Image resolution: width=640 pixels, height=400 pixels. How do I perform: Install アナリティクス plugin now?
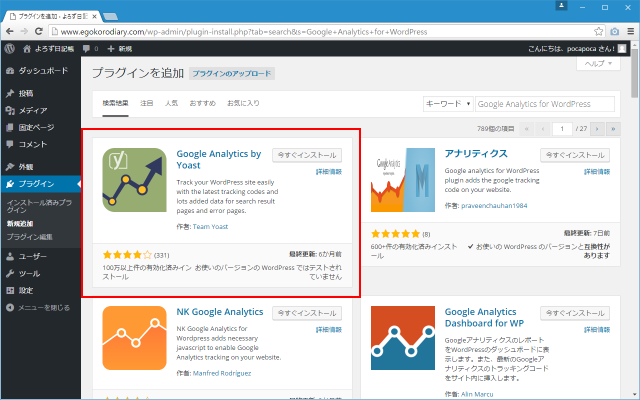(575, 155)
